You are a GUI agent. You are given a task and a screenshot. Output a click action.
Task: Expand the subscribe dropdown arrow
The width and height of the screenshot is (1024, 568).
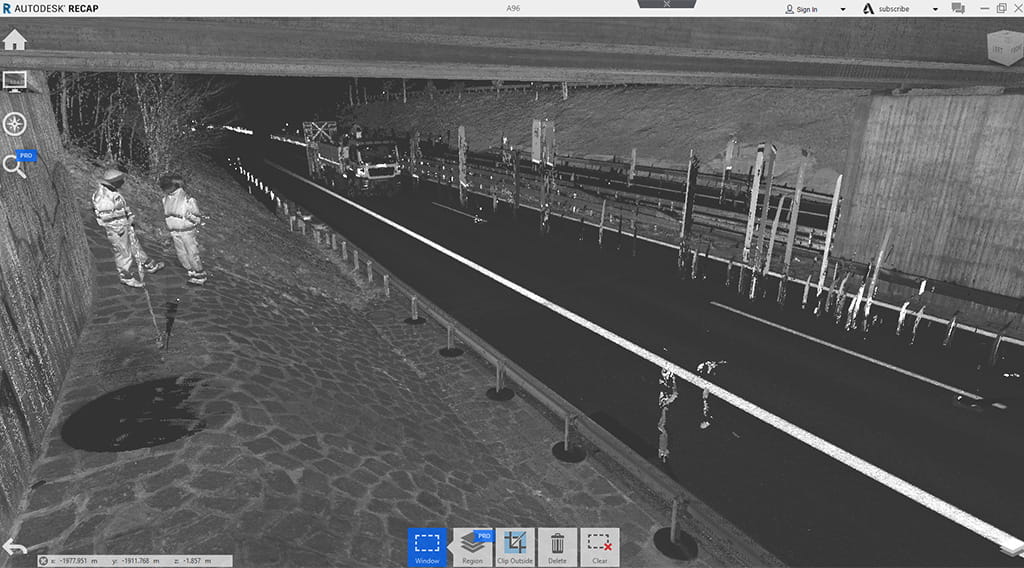point(935,9)
